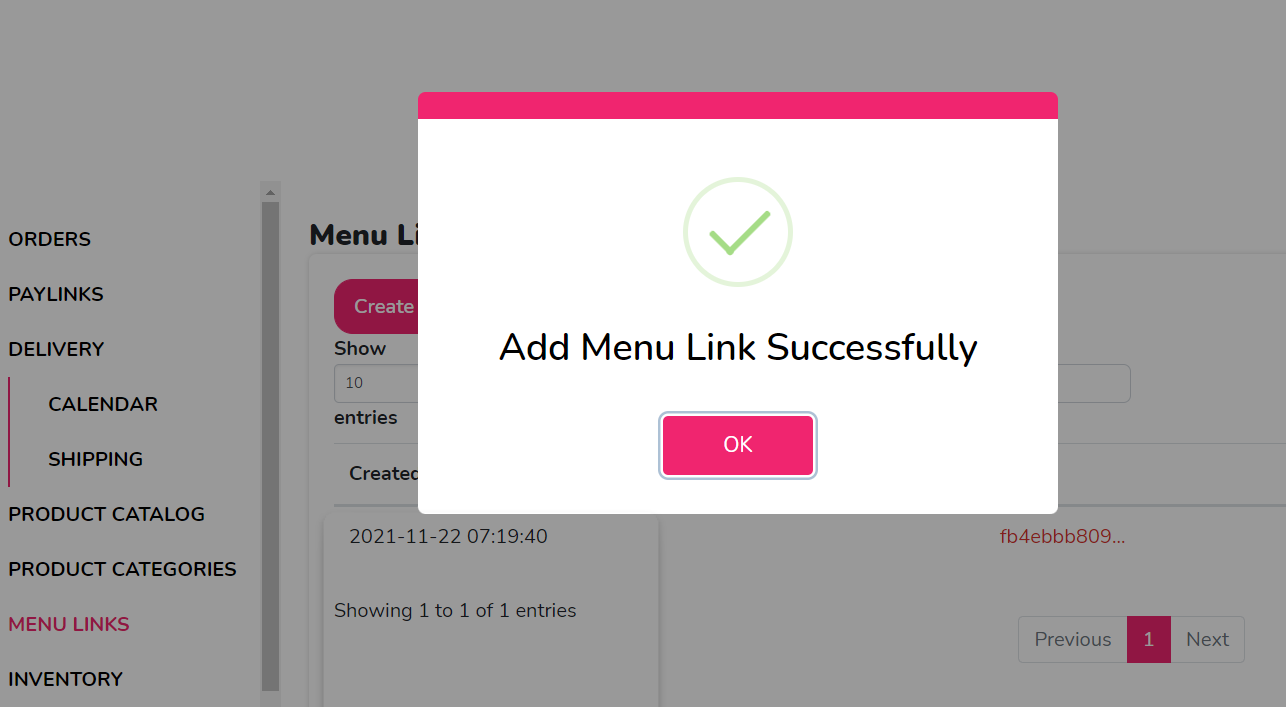Click the search input field beside the dialog
Viewport: 1286px width, 707px height.
(x=1094, y=384)
